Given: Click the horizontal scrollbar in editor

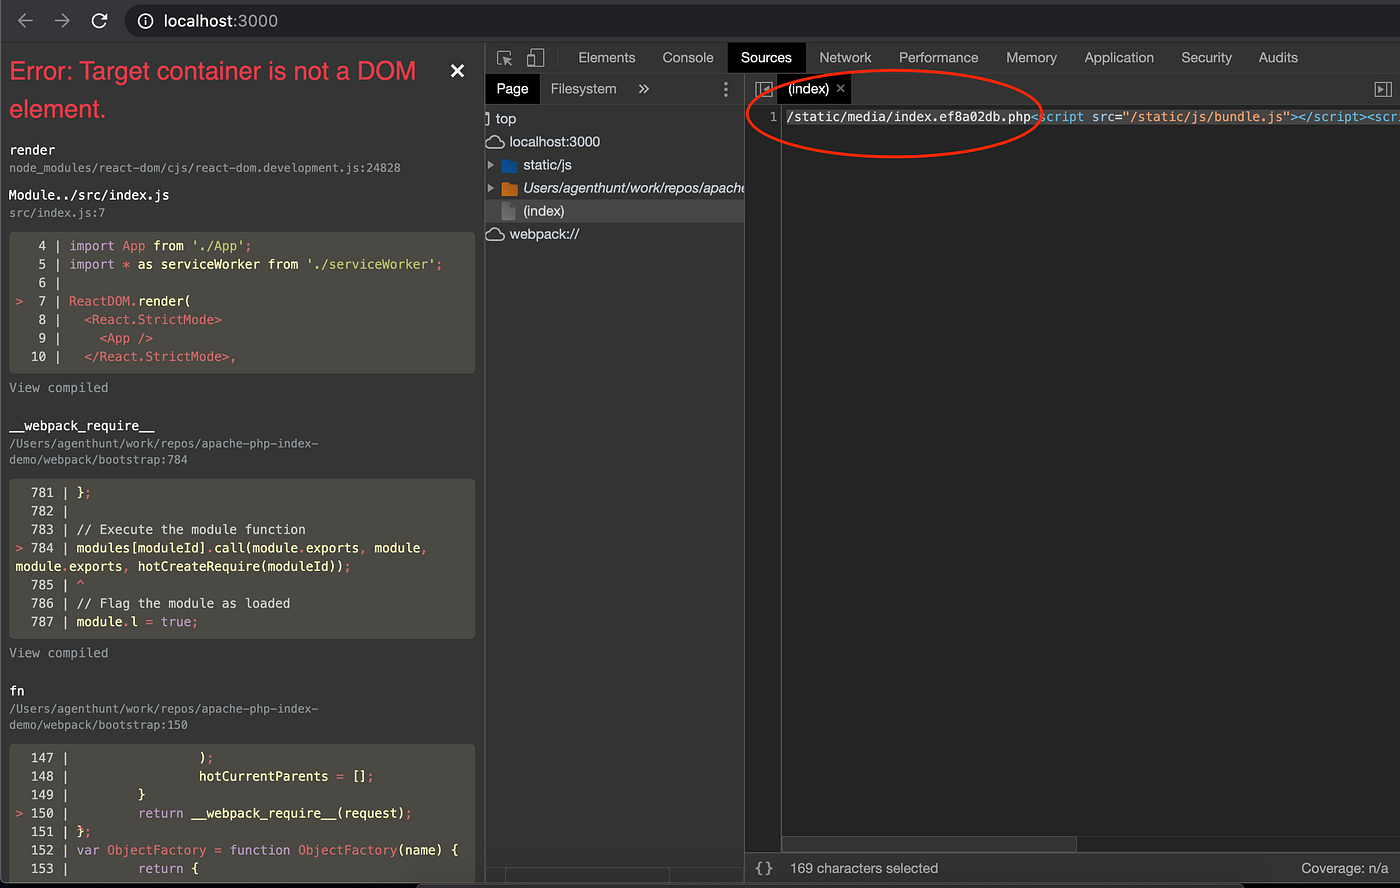Looking at the screenshot, I should point(929,845).
